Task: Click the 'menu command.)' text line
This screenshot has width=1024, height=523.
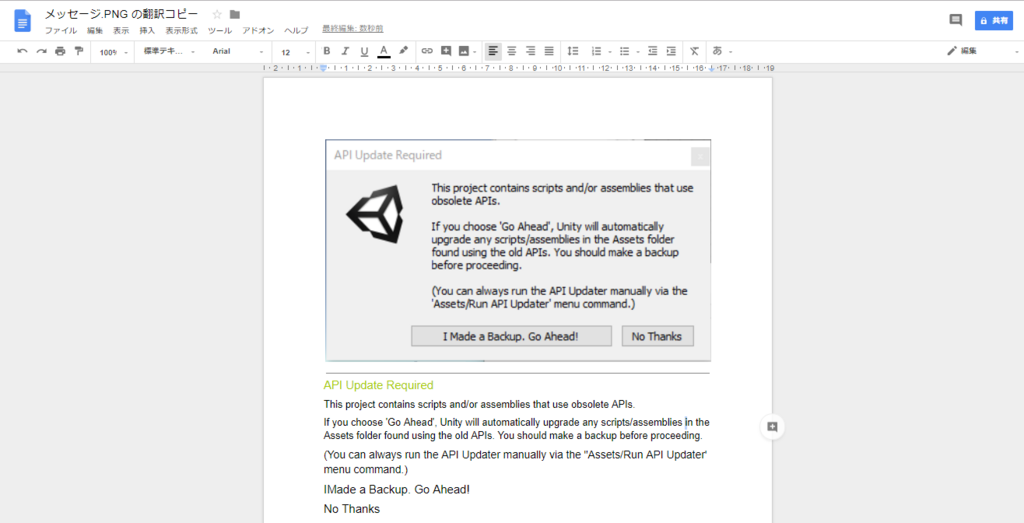Action: pyautogui.click(x=366, y=469)
